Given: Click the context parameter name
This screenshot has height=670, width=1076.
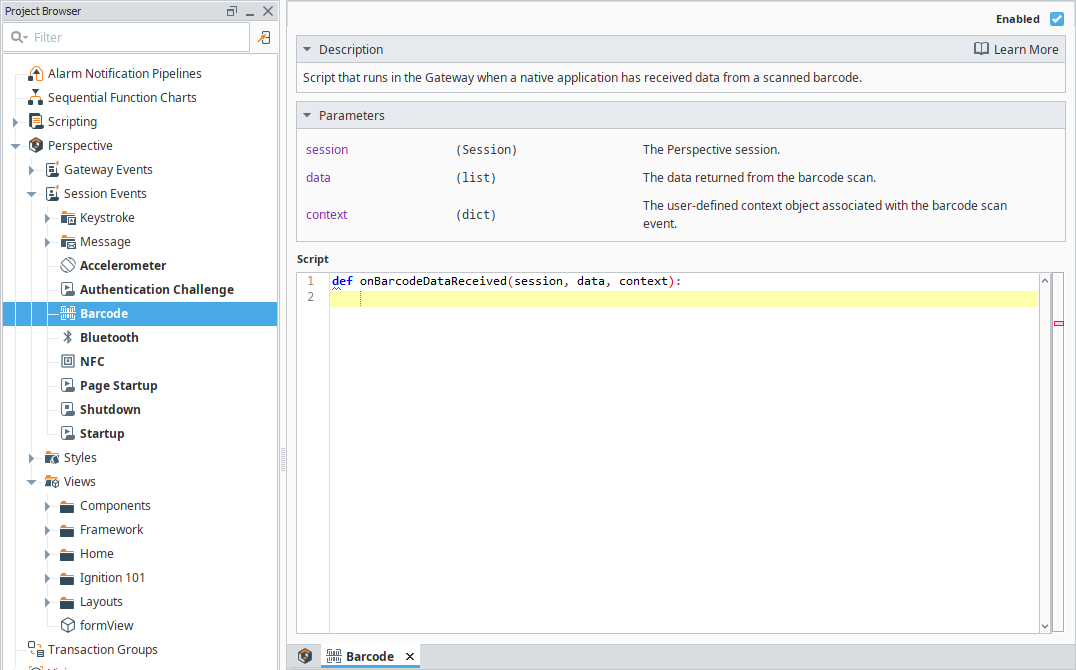Looking at the screenshot, I should click(327, 215).
